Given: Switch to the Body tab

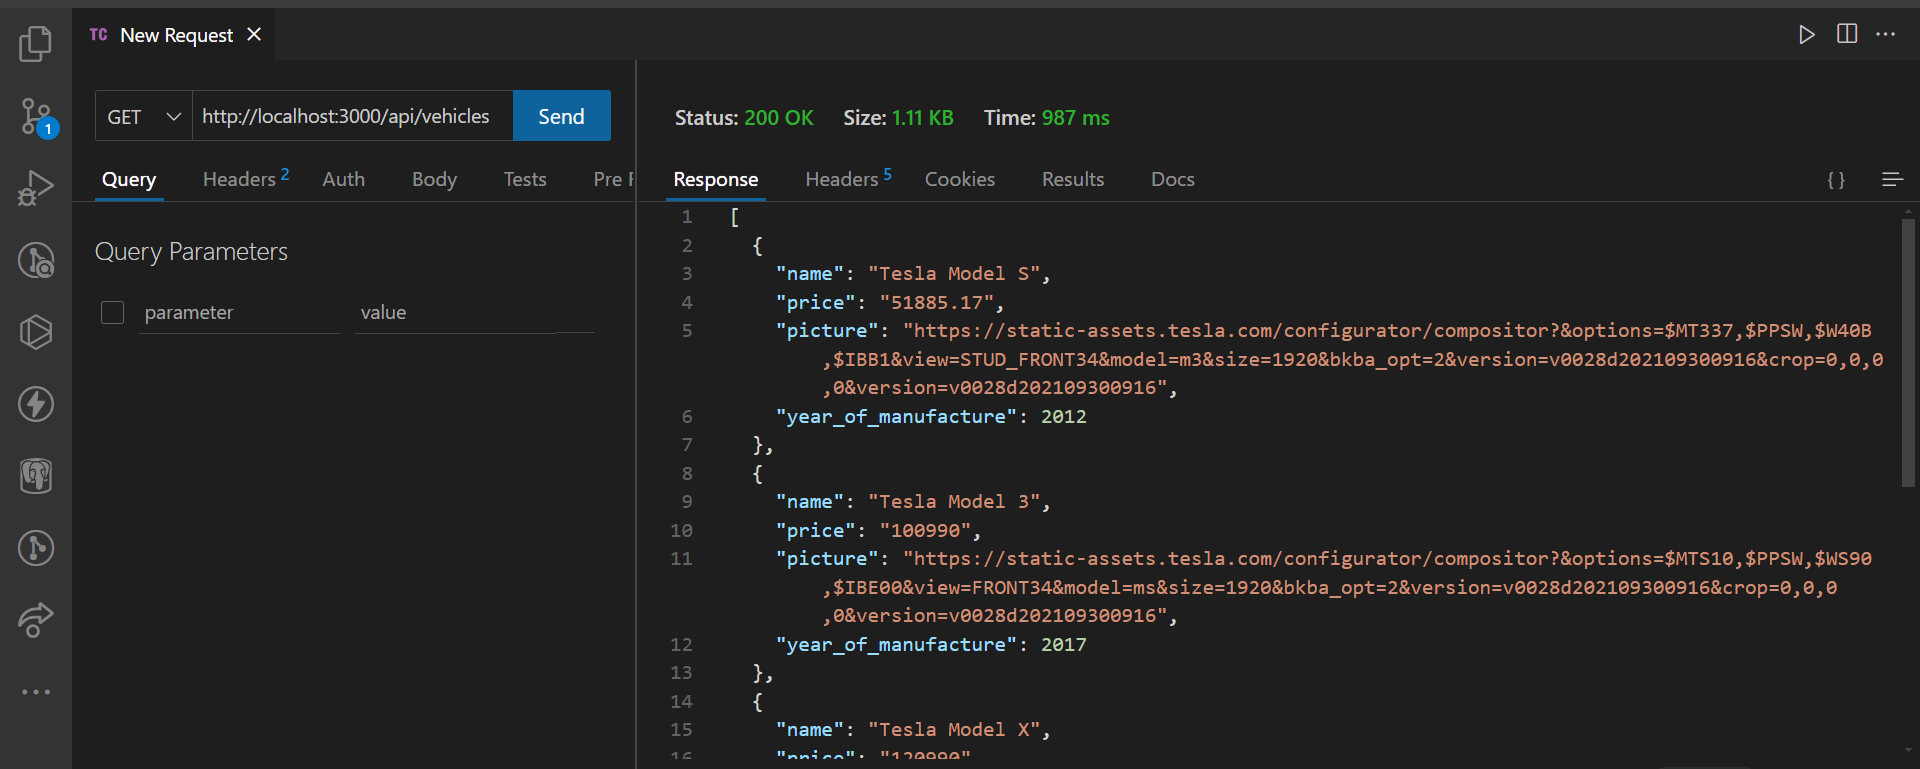Looking at the screenshot, I should (x=434, y=179).
